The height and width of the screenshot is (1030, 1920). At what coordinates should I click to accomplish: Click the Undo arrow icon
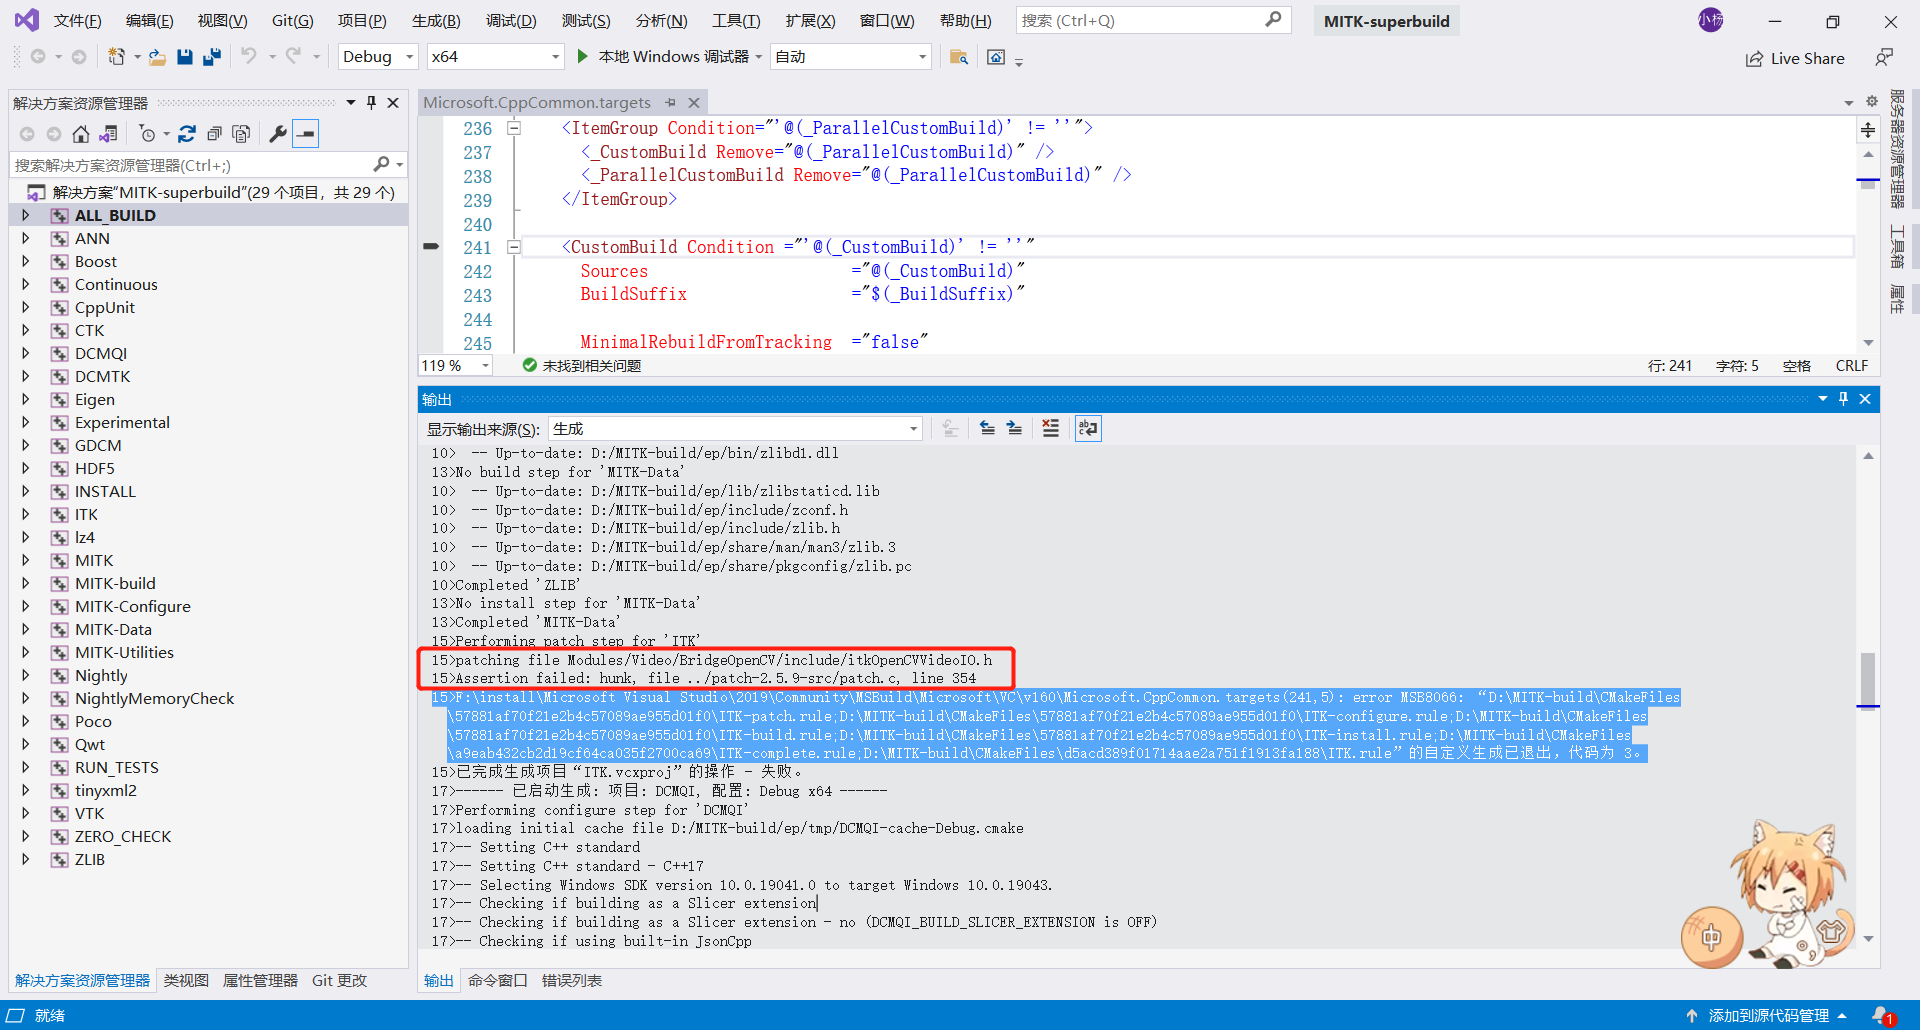pos(249,57)
